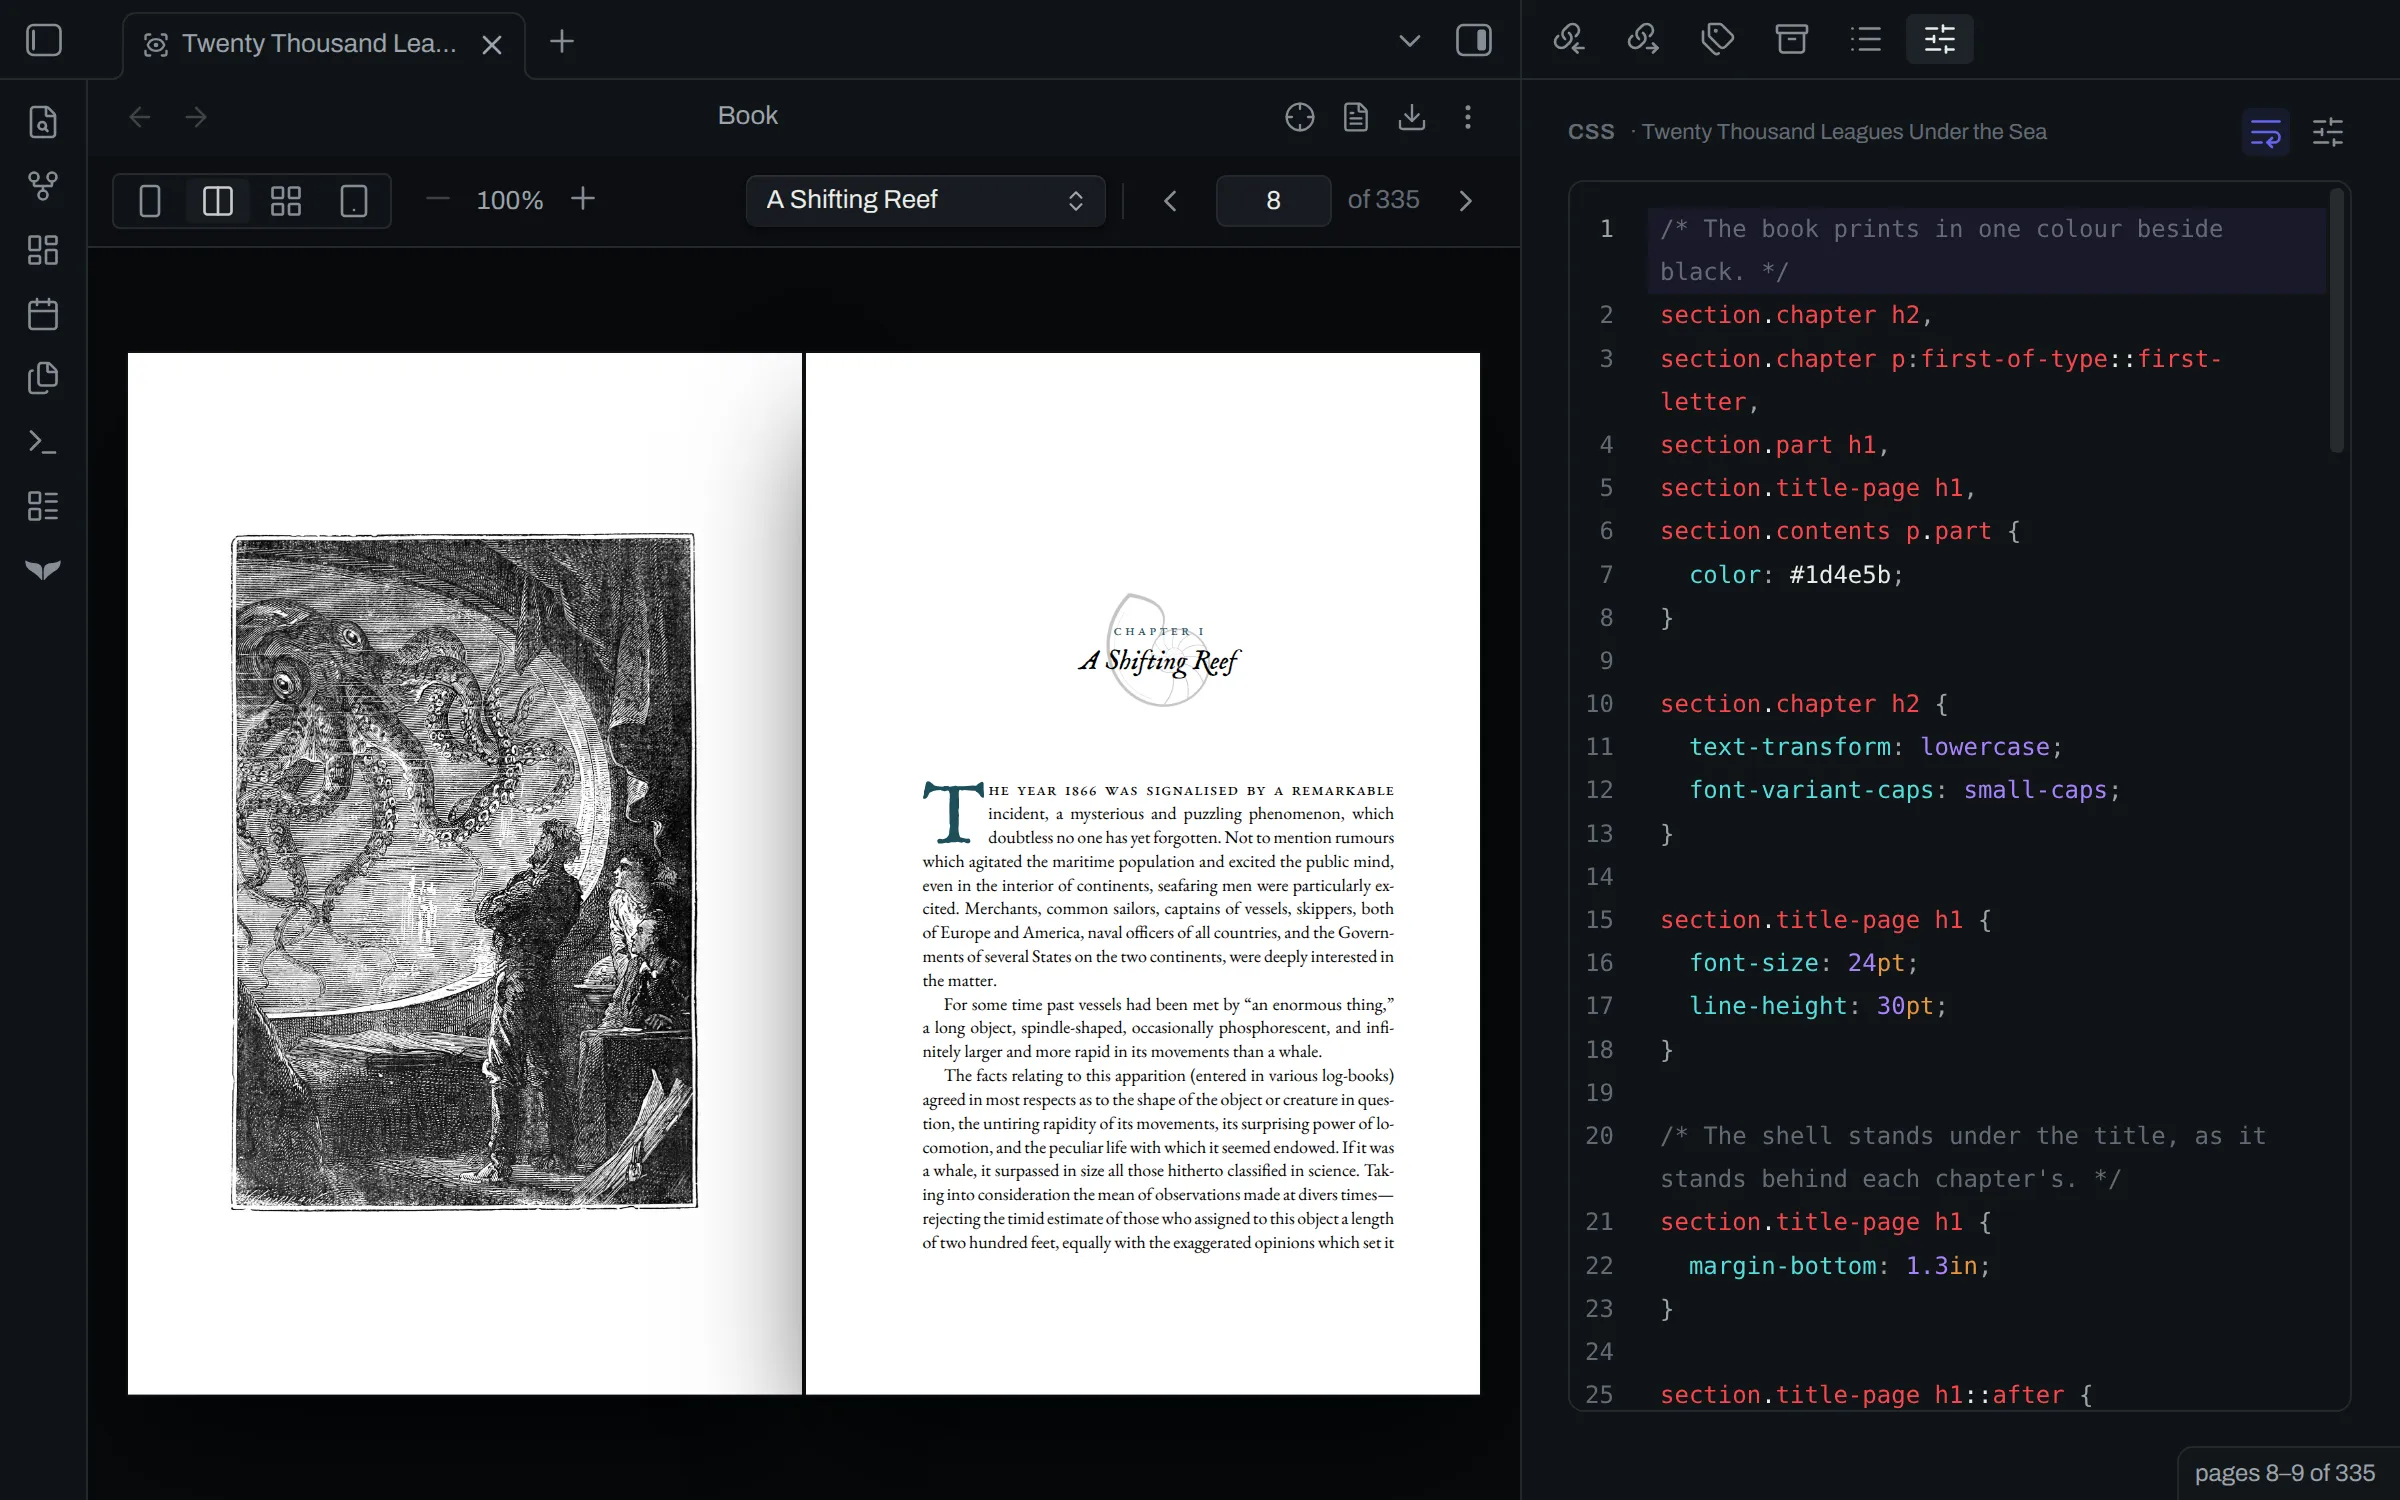This screenshot has height=1500, width=2400.
Task: Select two-page spread view mode
Action: [217, 200]
